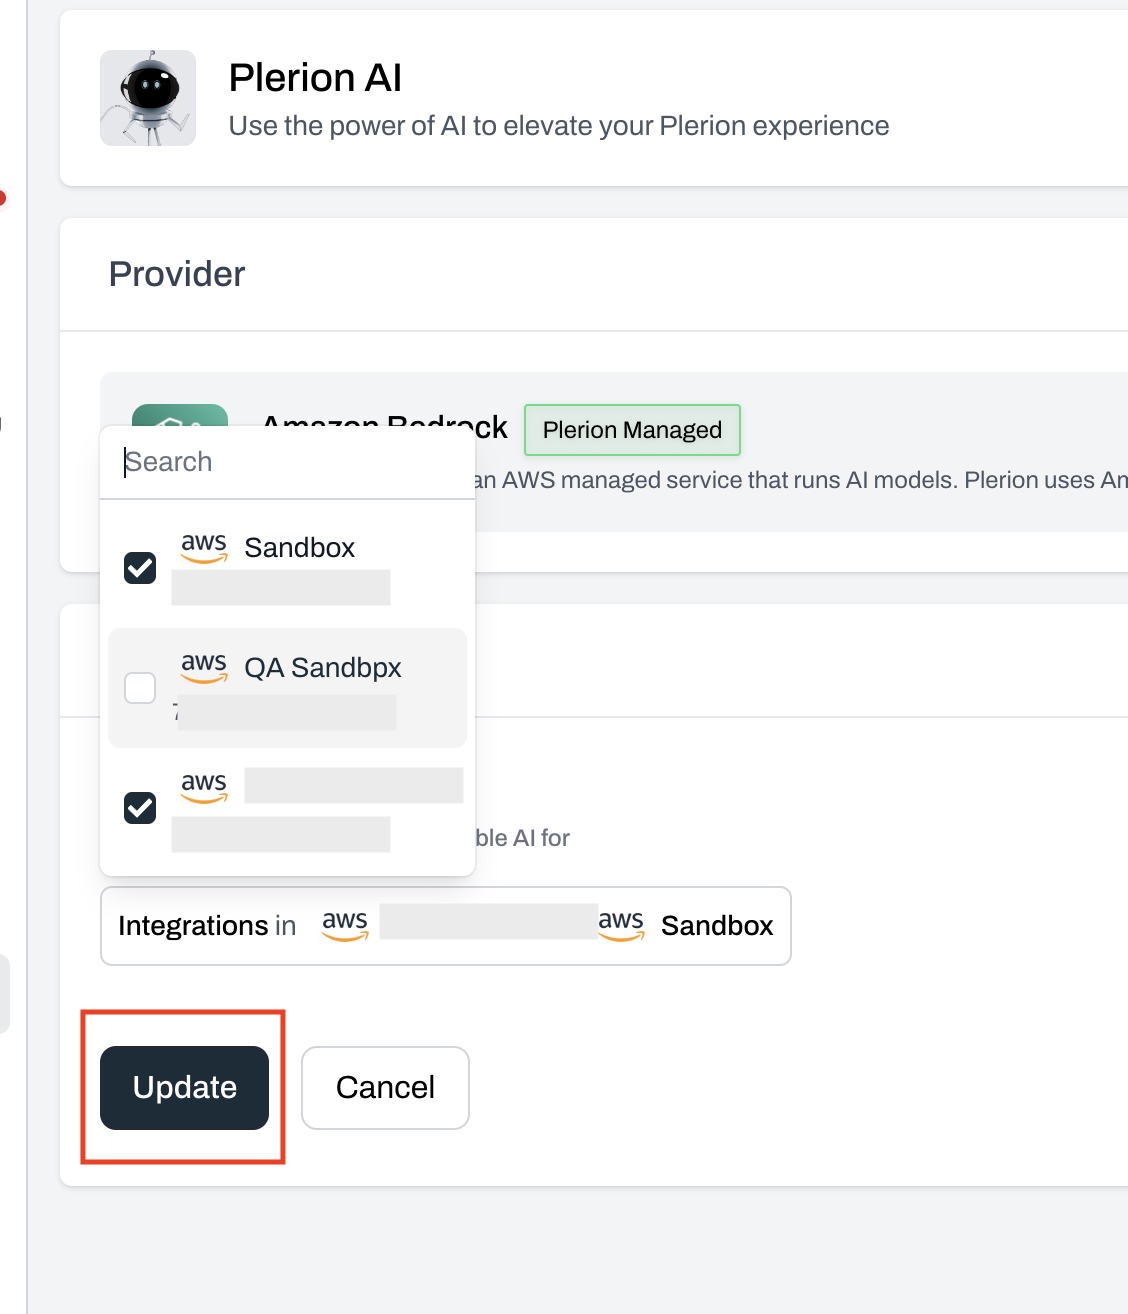Uncheck the Sandbox account checkbox
The height and width of the screenshot is (1314, 1128).
click(x=140, y=568)
